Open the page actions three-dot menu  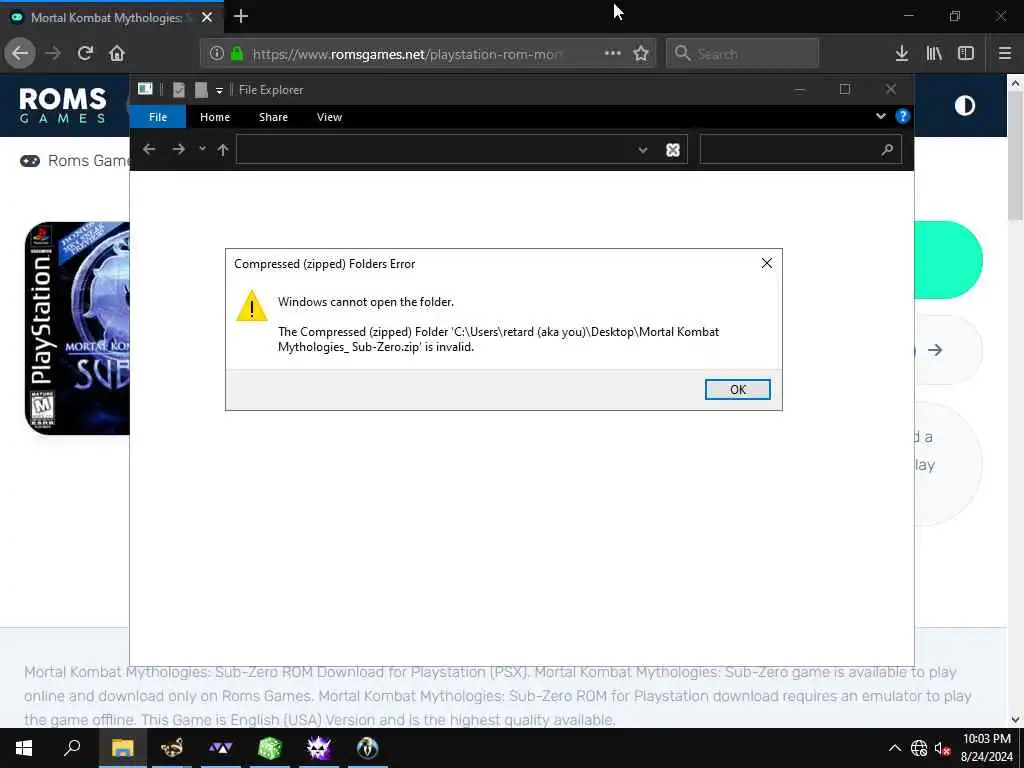click(x=613, y=53)
